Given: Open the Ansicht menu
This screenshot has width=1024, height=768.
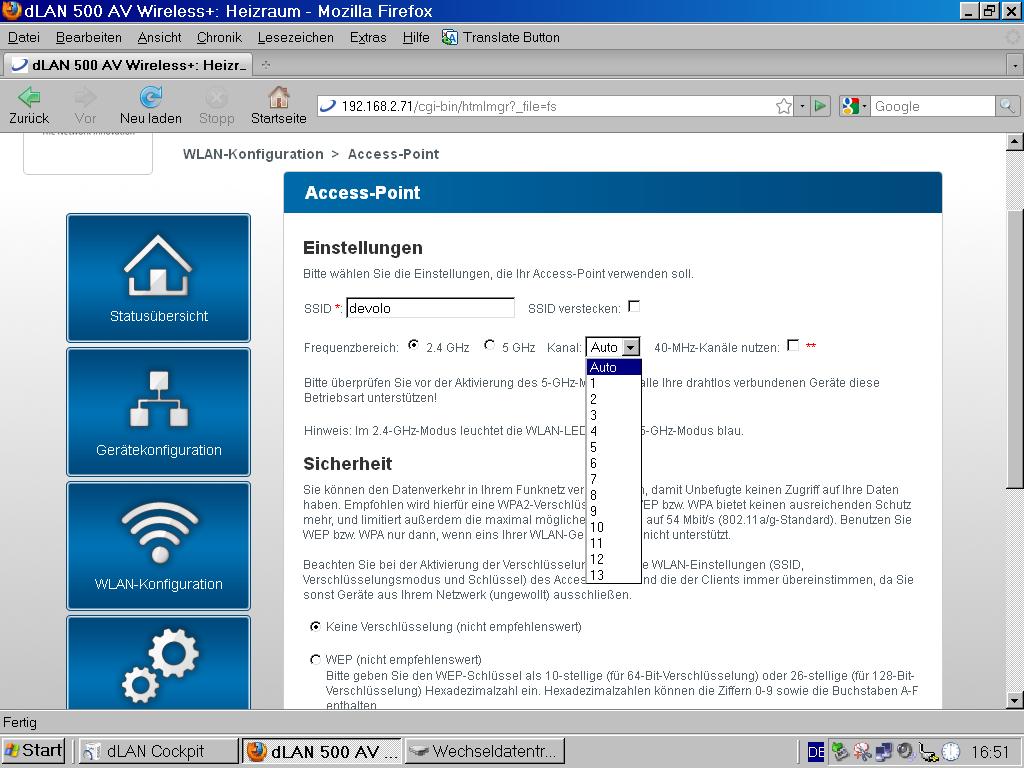Looking at the screenshot, I should point(159,38).
